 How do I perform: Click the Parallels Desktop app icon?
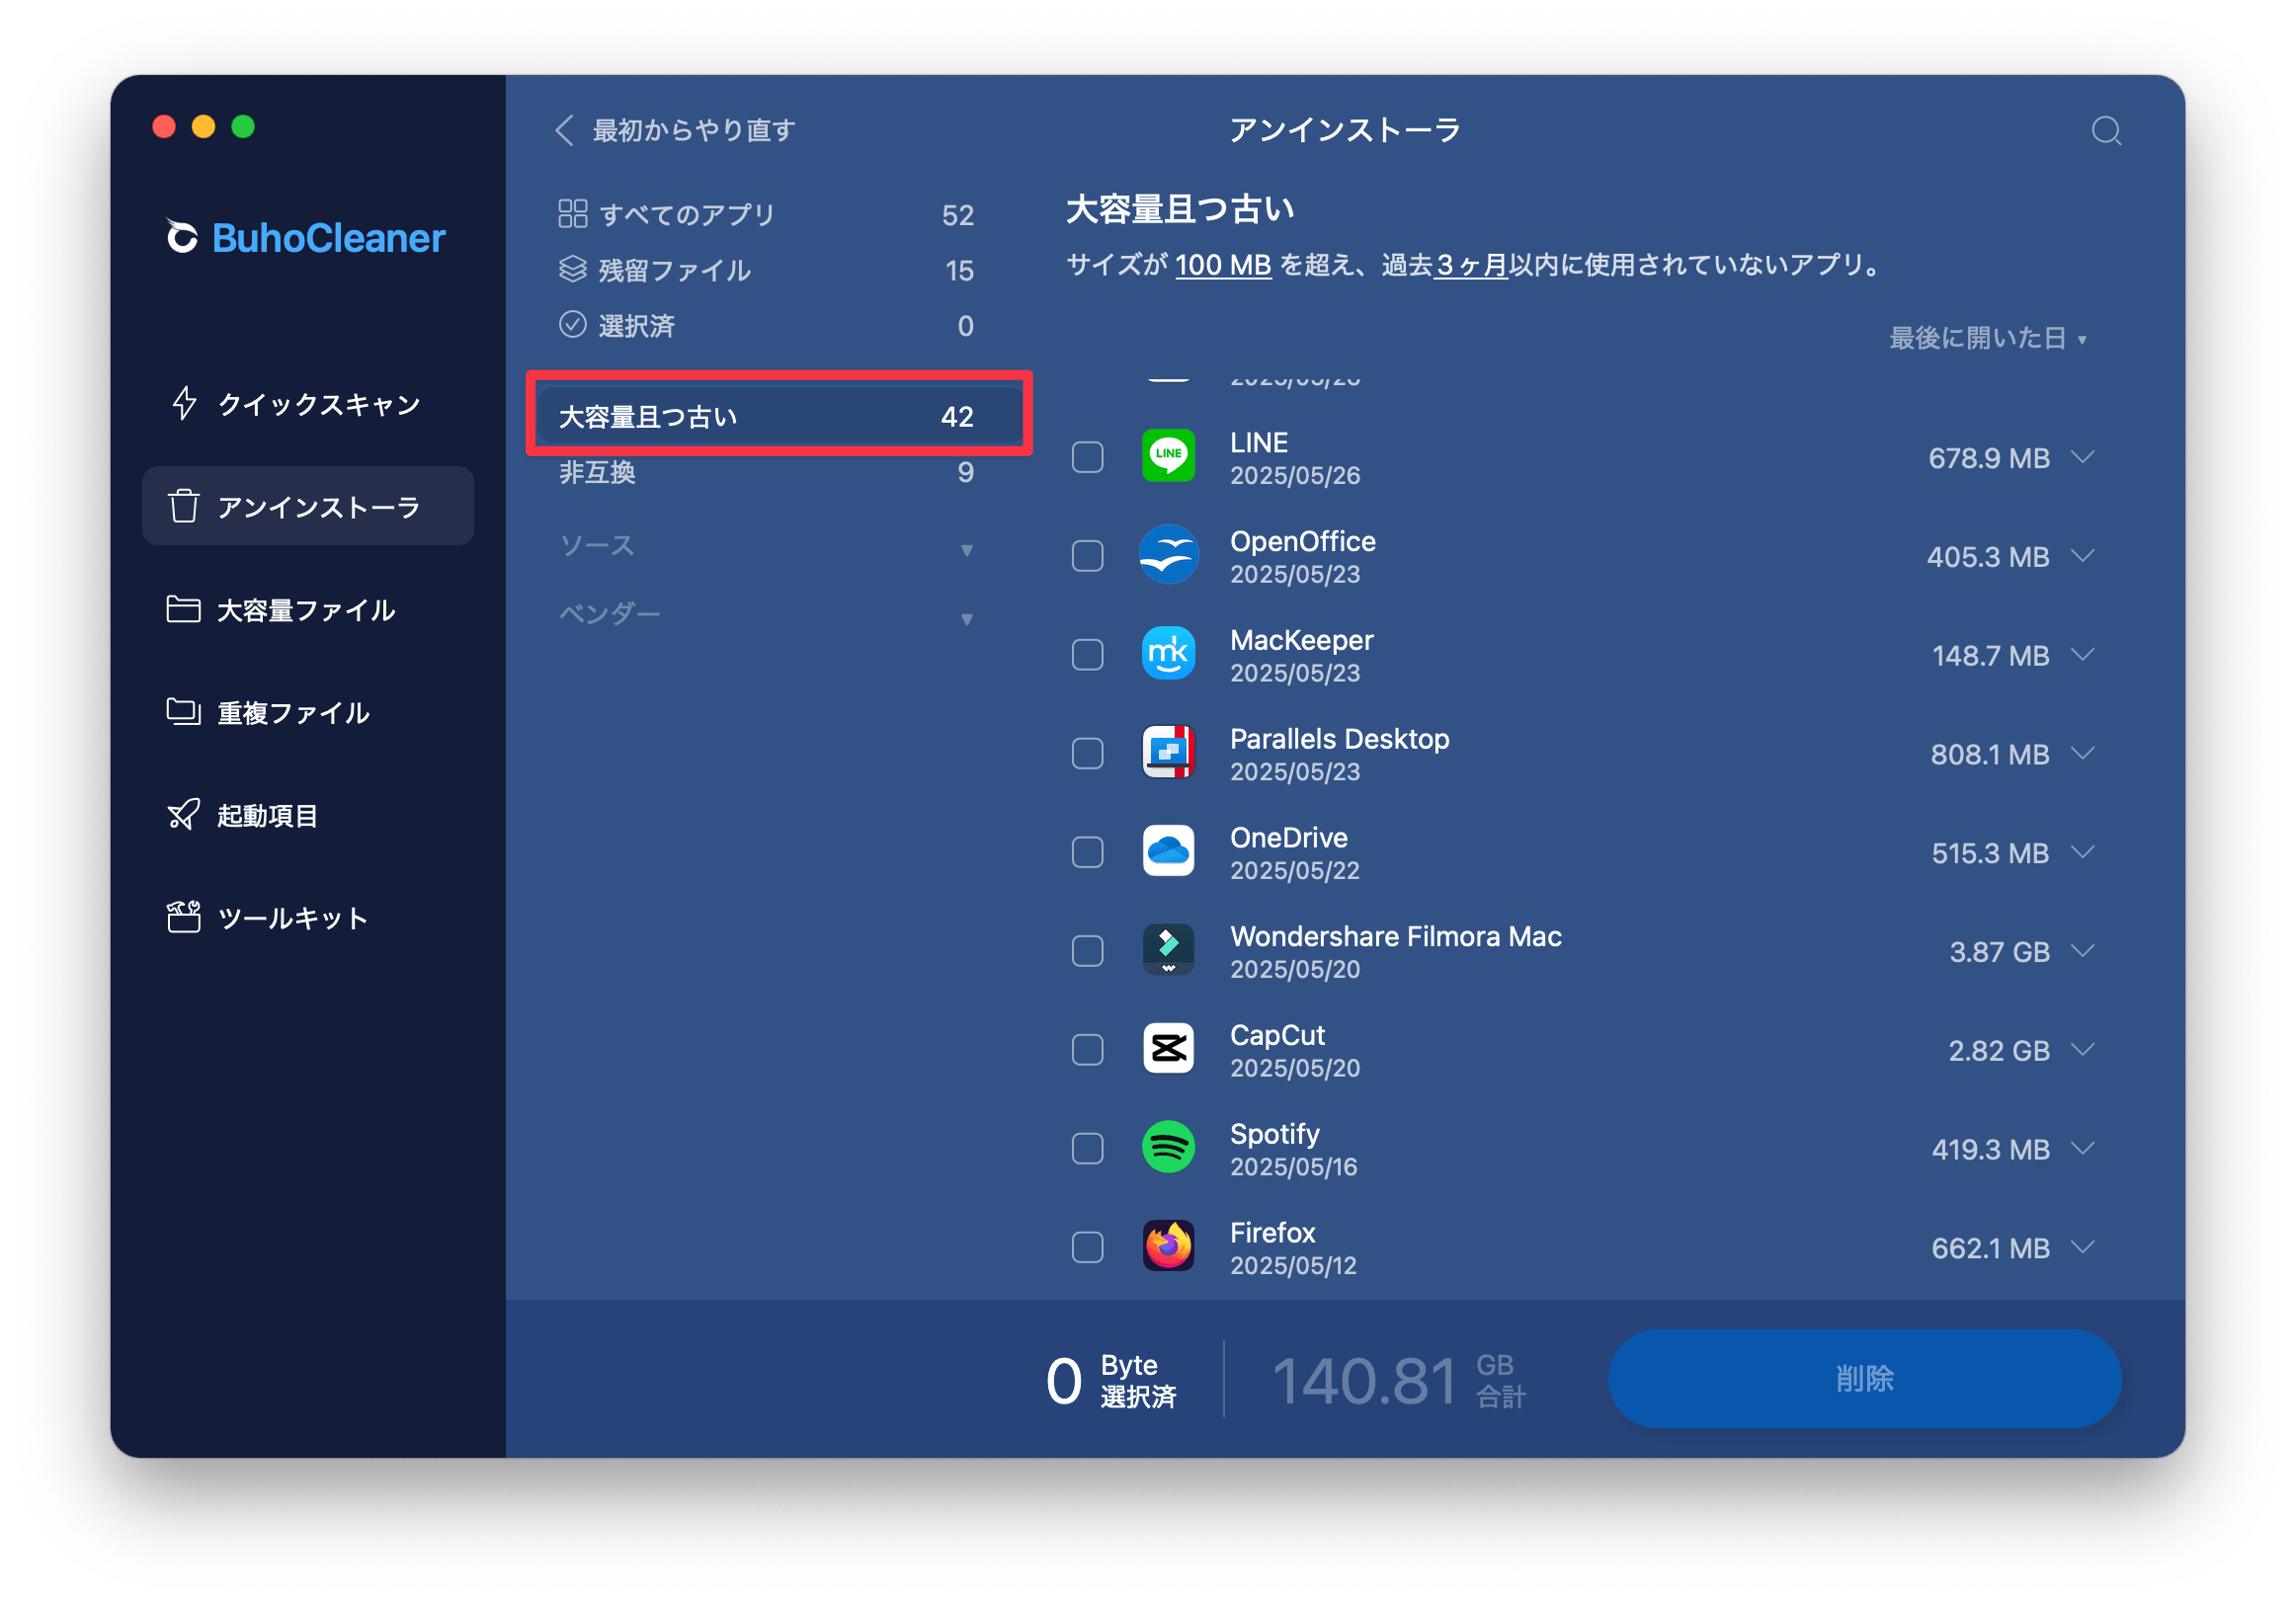[x=1168, y=753]
